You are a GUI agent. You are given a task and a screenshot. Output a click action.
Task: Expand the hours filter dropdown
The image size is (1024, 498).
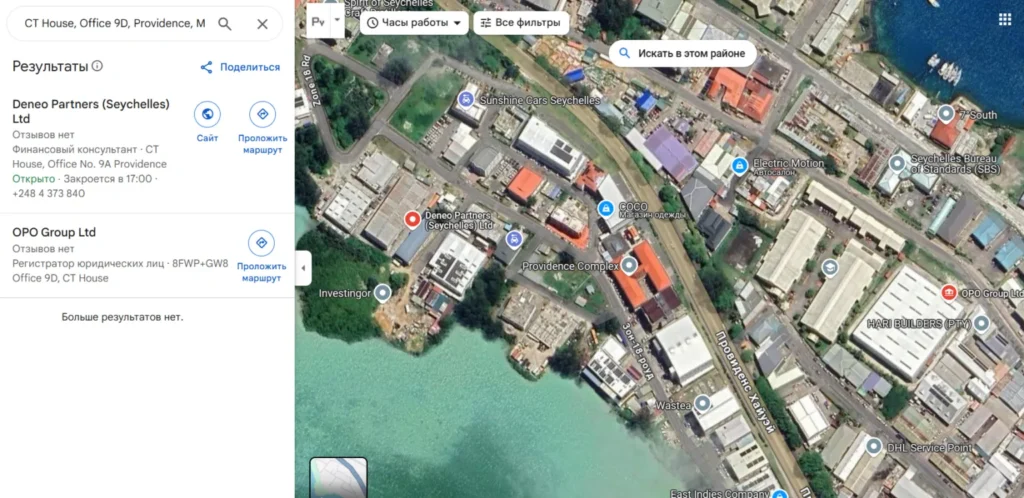pos(414,22)
